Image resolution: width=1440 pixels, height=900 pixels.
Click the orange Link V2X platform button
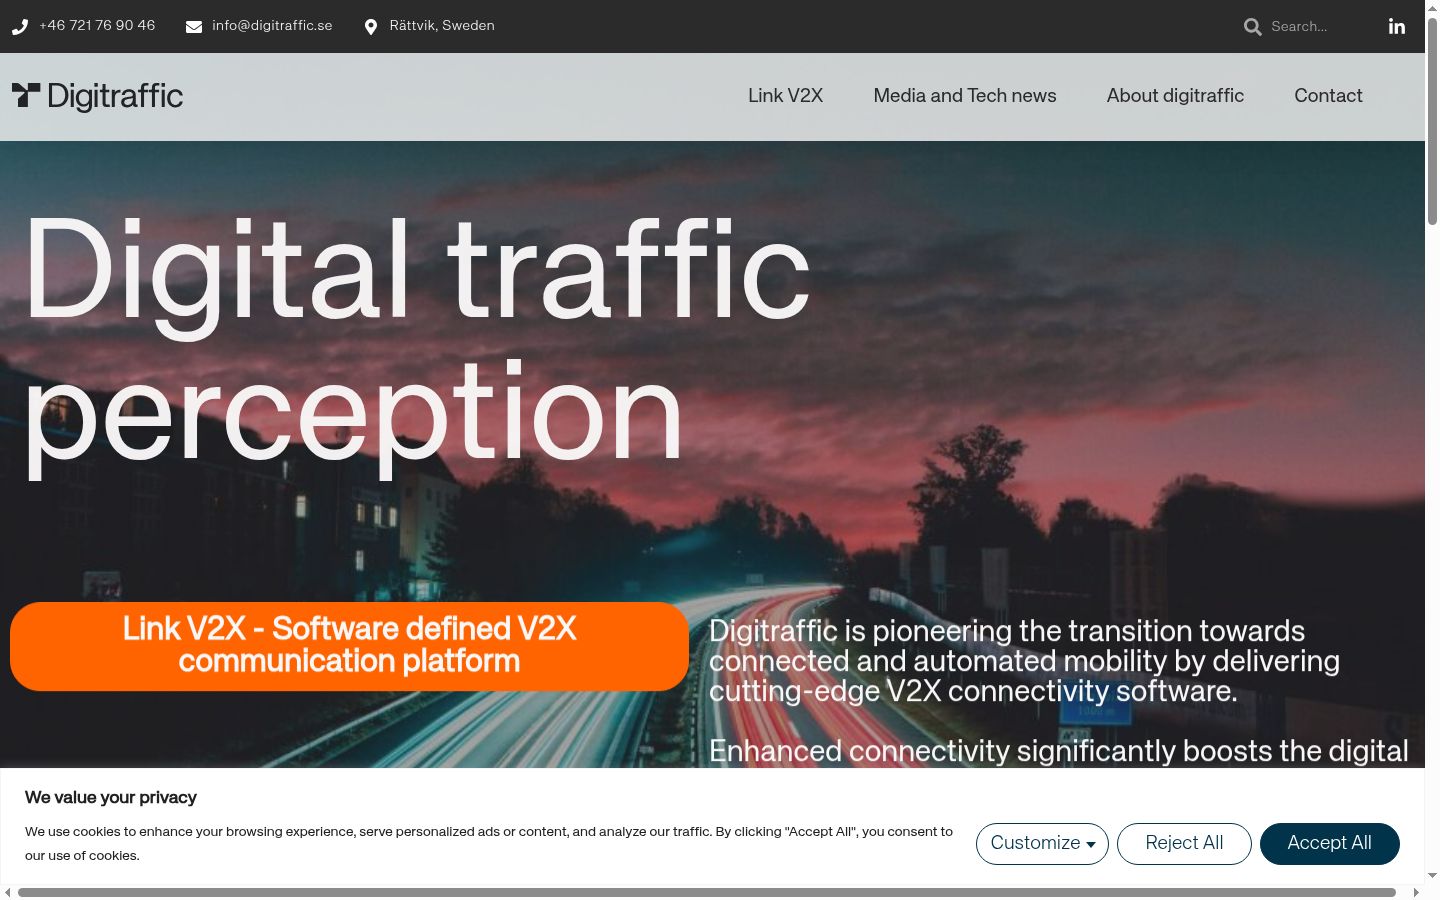pos(349,646)
